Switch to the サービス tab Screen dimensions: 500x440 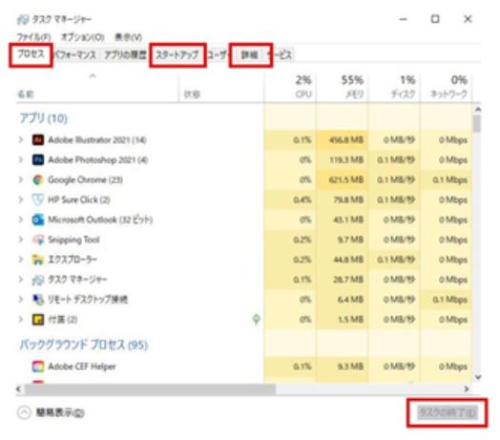point(281,55)
